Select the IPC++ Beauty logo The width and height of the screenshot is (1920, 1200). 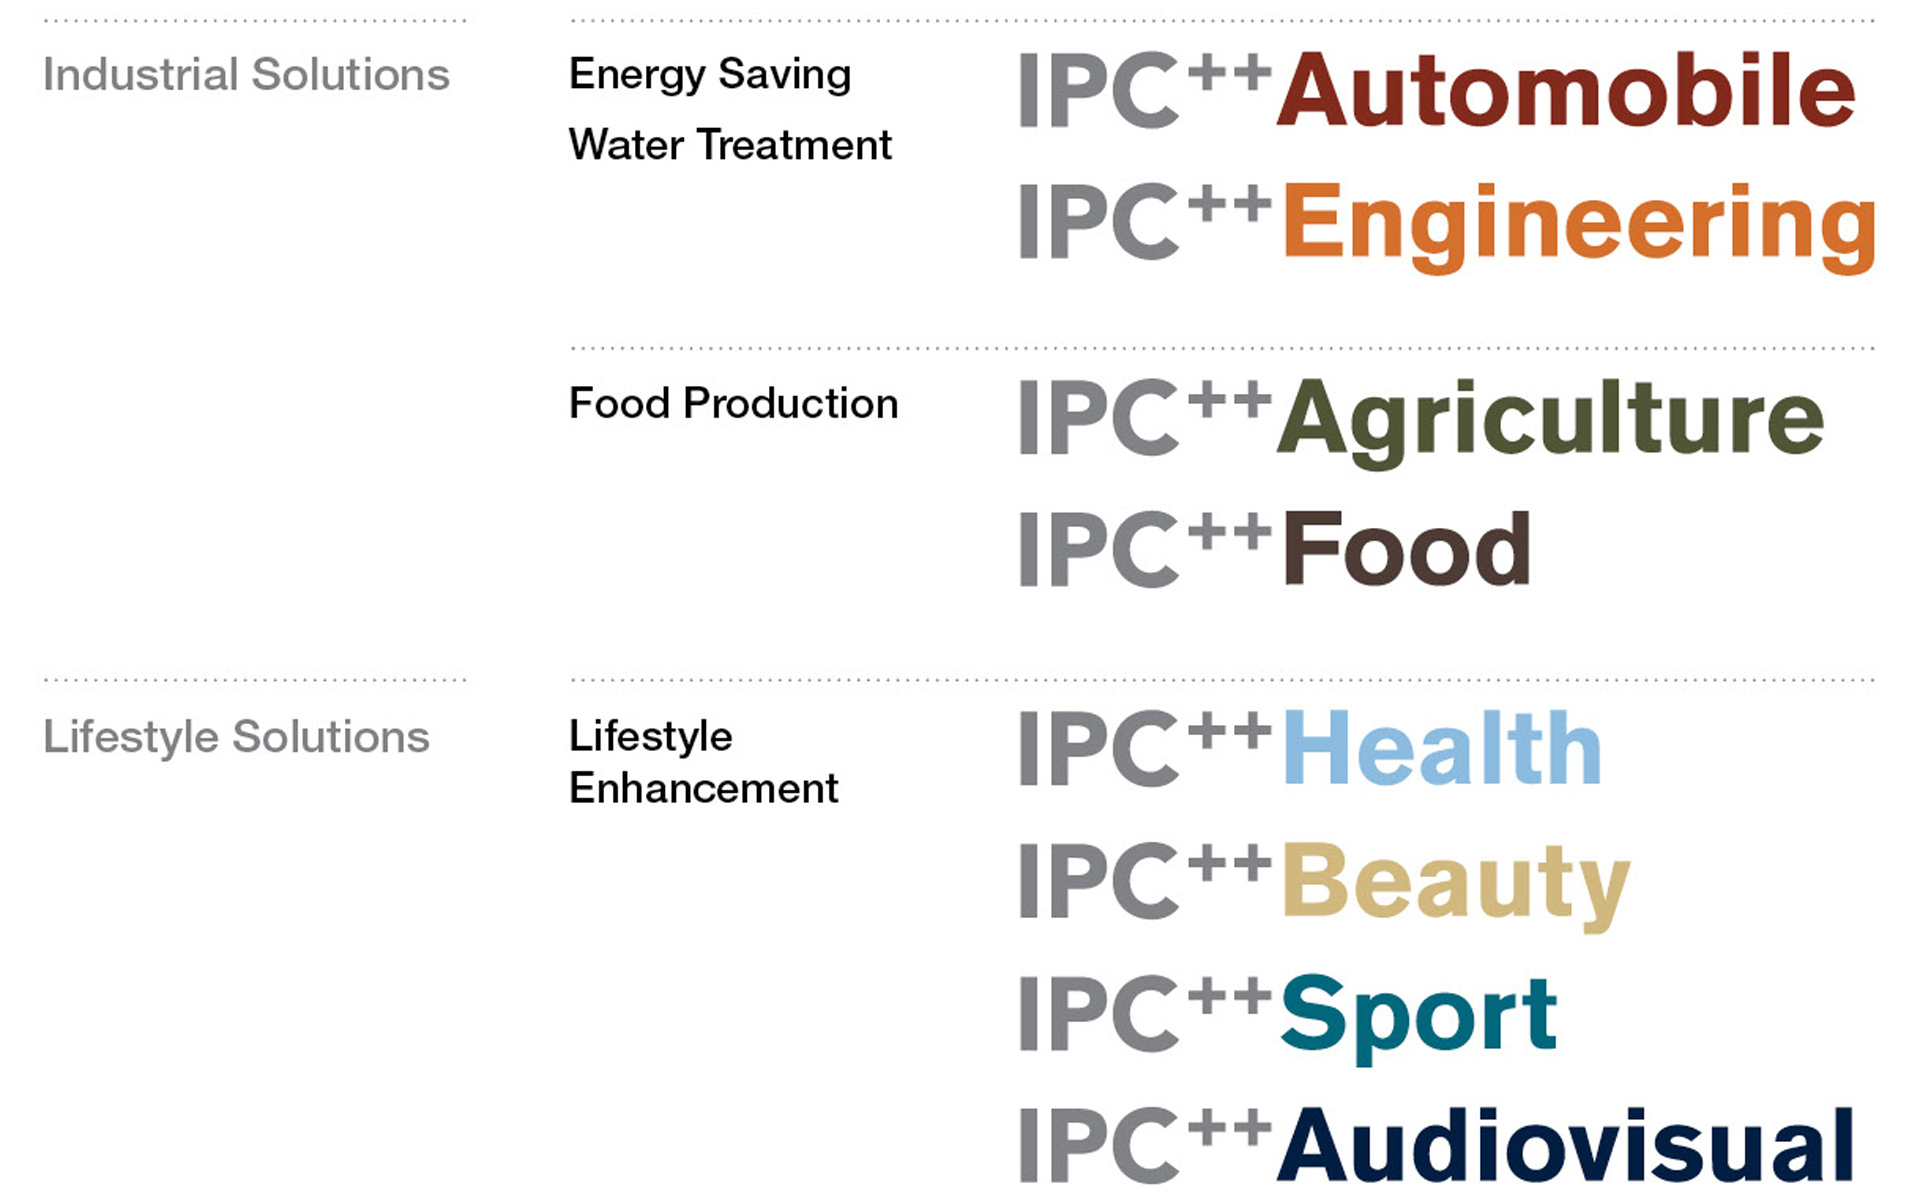[x=1324, y=886]
